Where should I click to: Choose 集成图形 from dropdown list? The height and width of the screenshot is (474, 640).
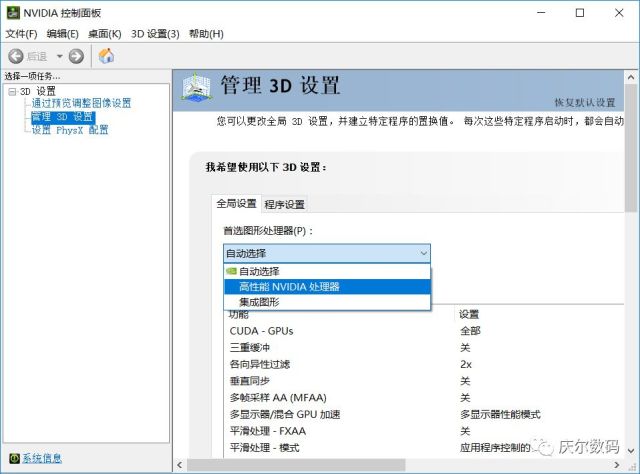point(327,302)
